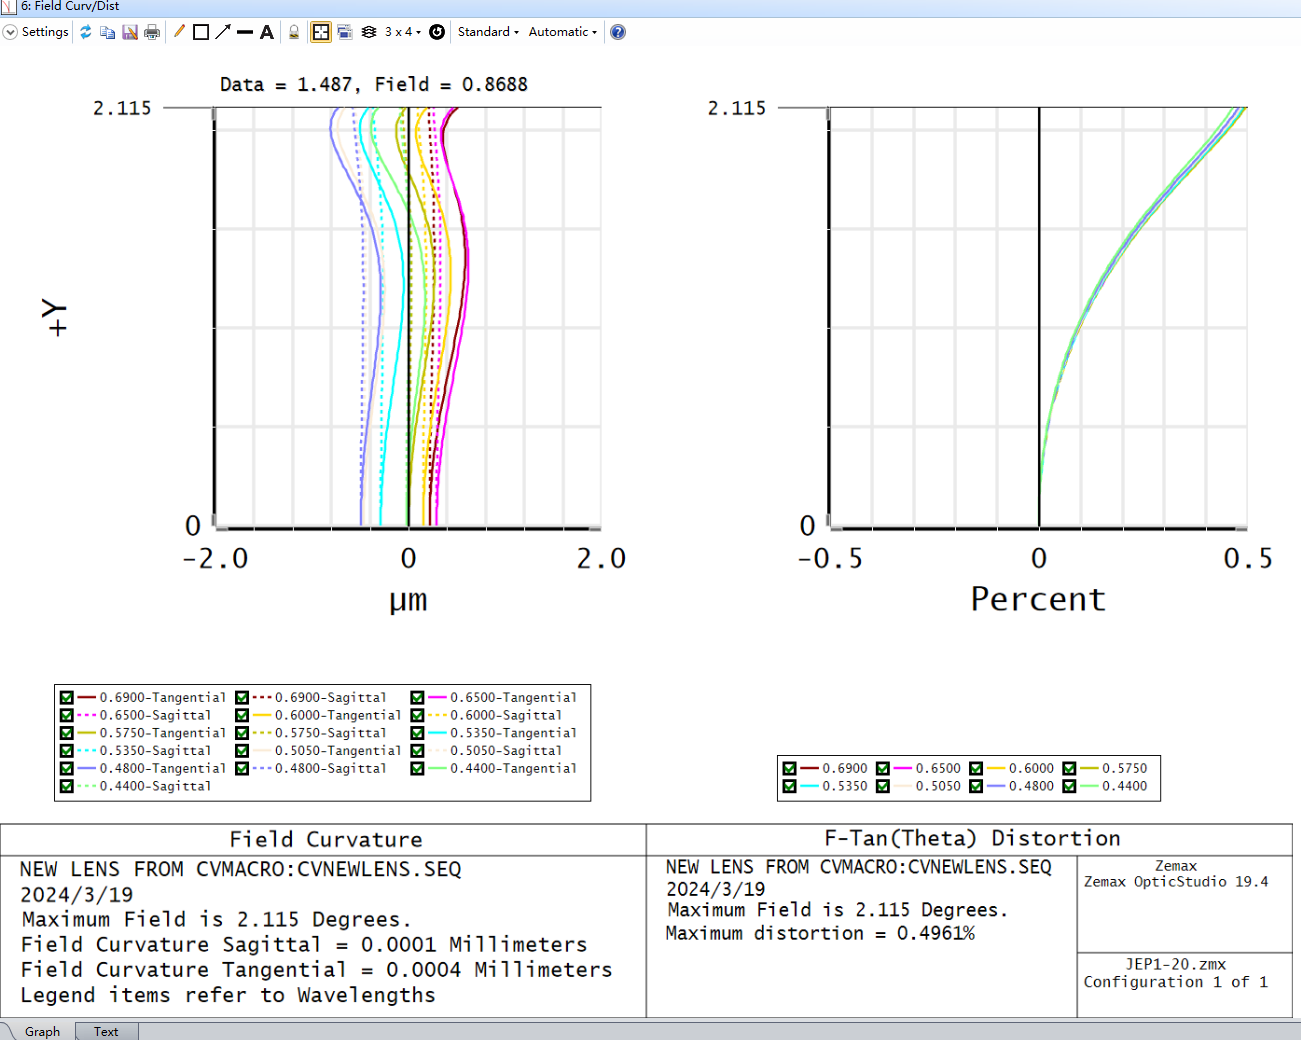This screenshot has width=1301, height=1040.
Task: Click the Data = 1.487 readout text
Action: click(x=287, y=85)
